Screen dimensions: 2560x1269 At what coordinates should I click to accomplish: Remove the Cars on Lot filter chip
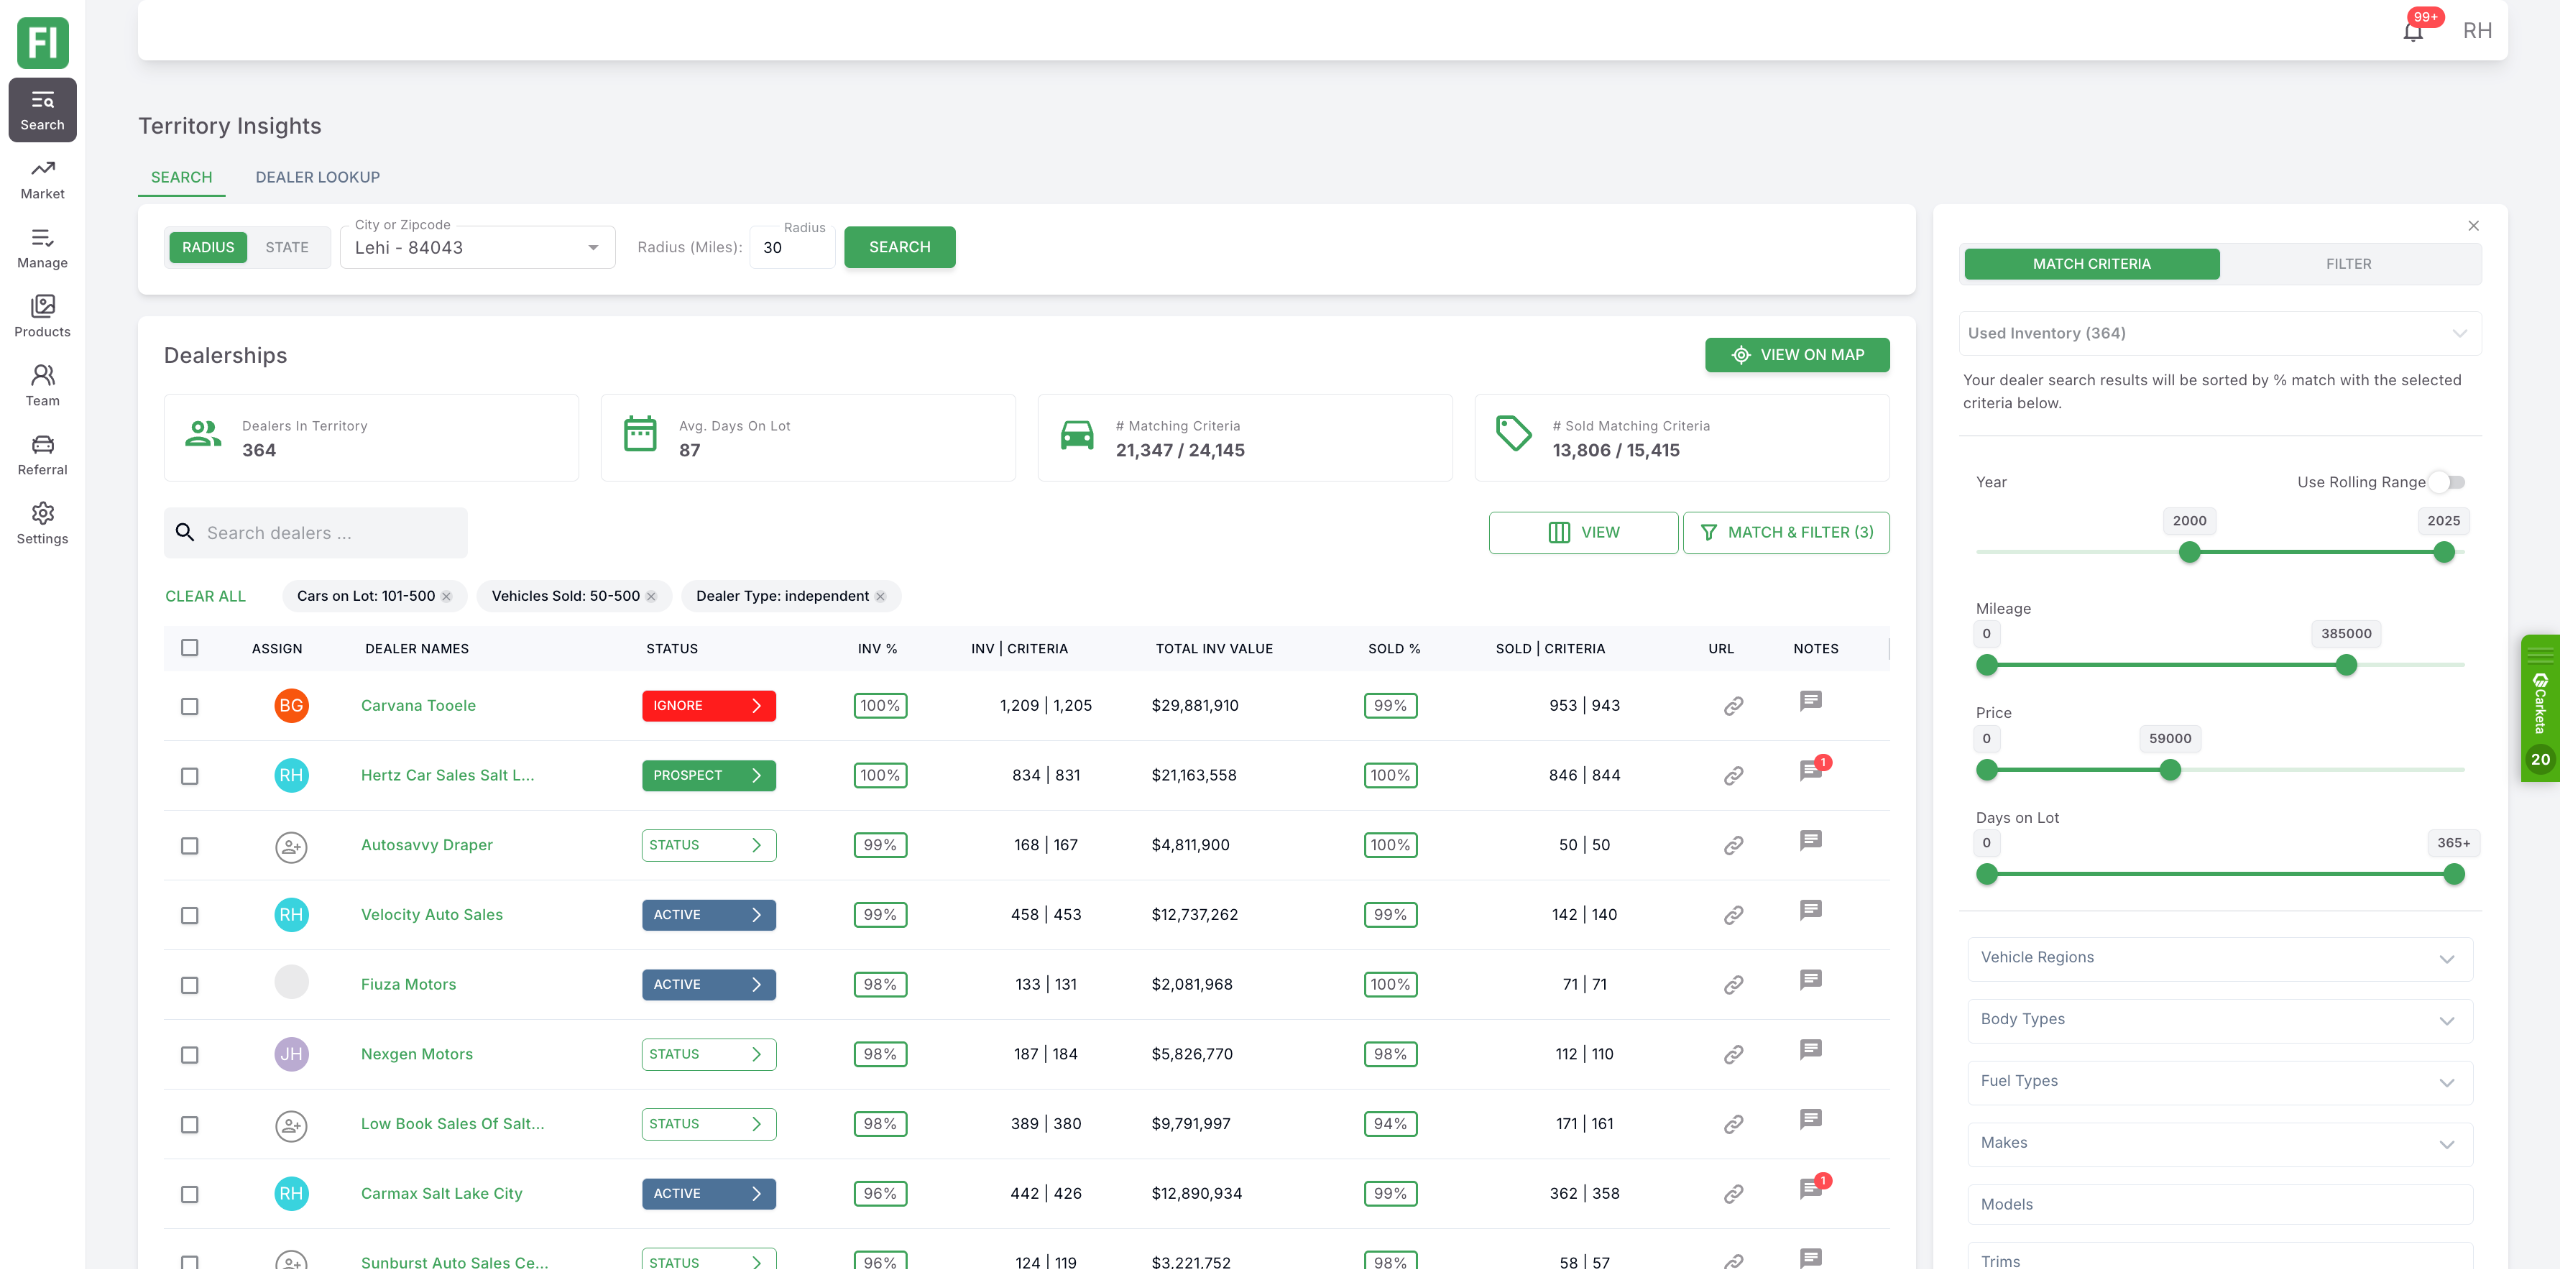tap(447, 597)
